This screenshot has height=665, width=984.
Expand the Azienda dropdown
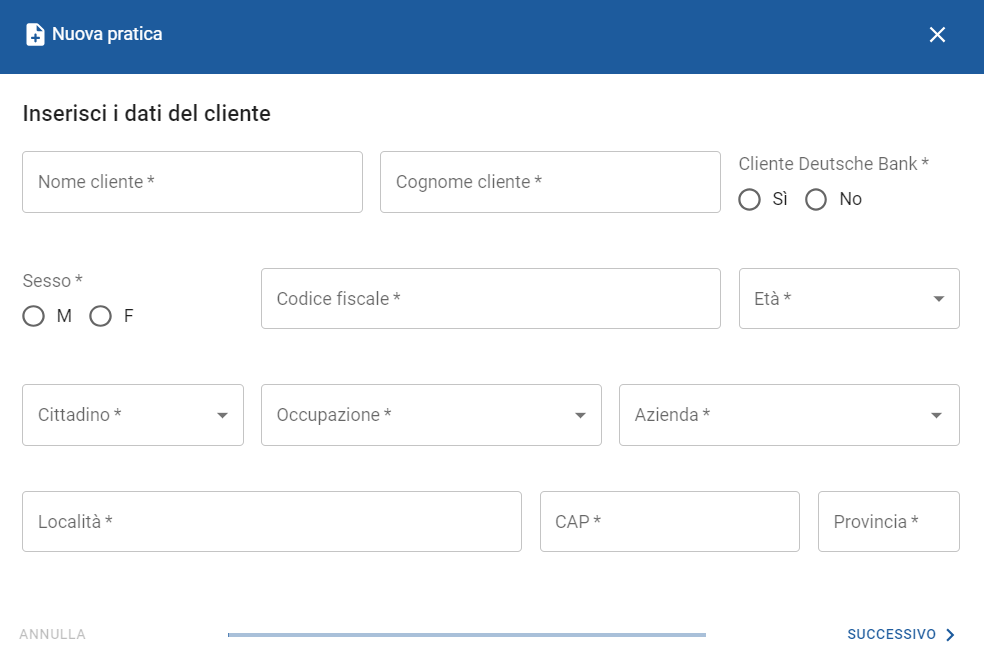[788, 415]
